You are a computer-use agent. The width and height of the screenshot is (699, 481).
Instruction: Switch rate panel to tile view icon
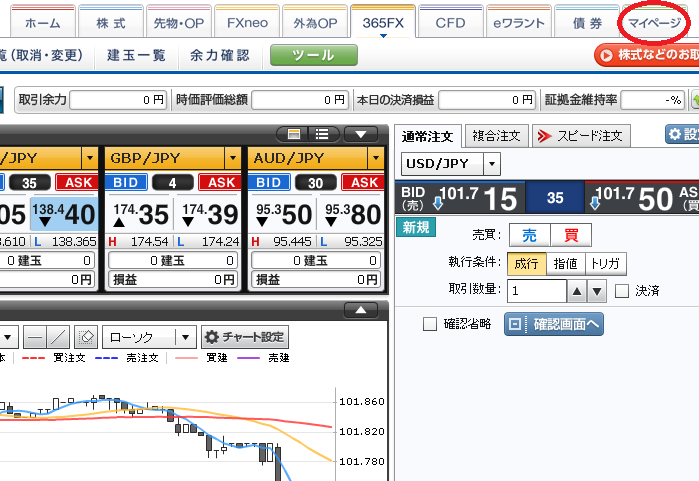[x=293, y=134]
